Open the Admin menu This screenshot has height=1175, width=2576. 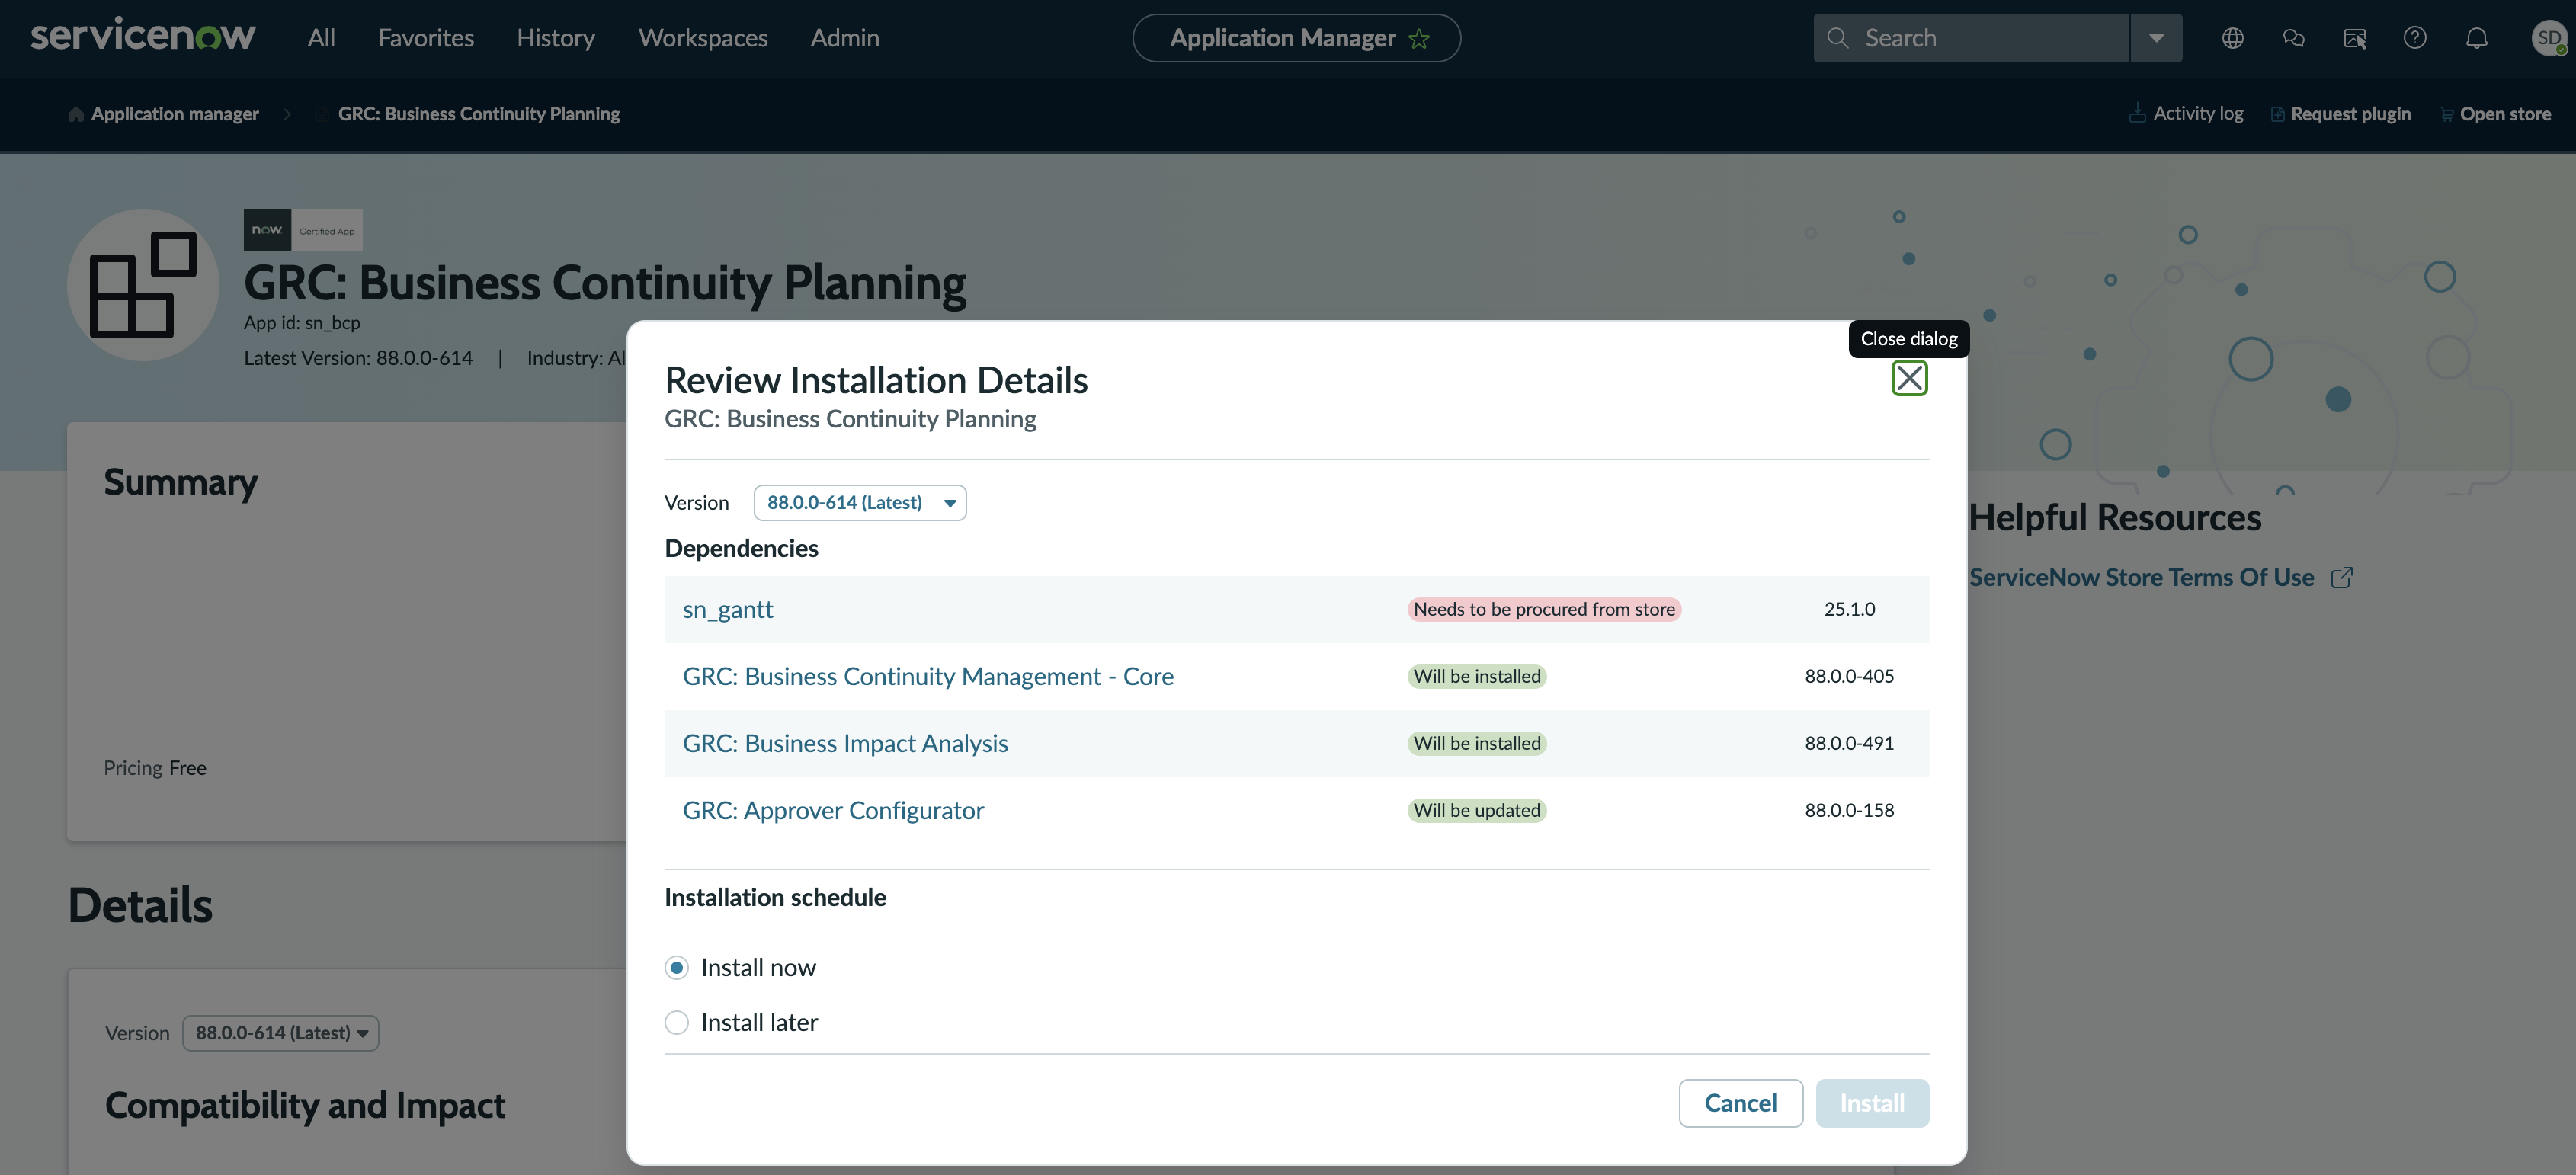pos(844,38)
